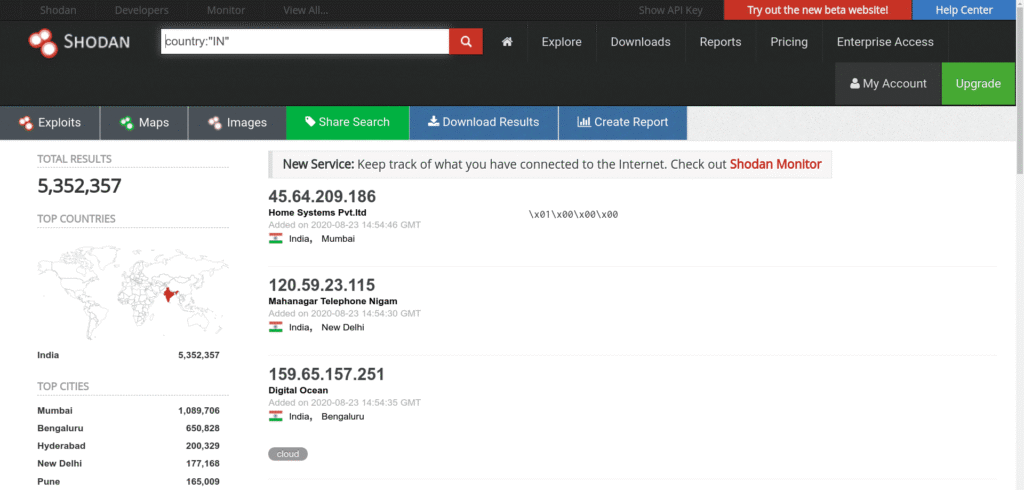Open Enterprise Access page
This screenshot has height=490, width=1024.
pyautogui.click(x=885, y=42)
